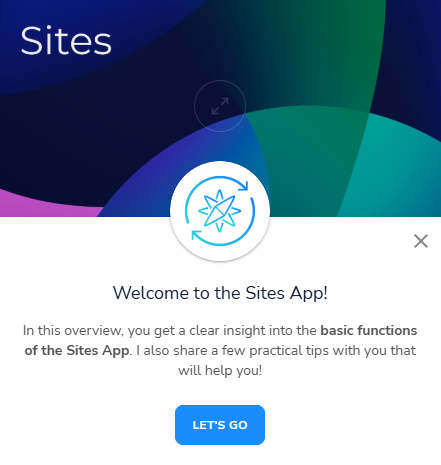
Task: Click the text In this overview
Action: [70, 331]
